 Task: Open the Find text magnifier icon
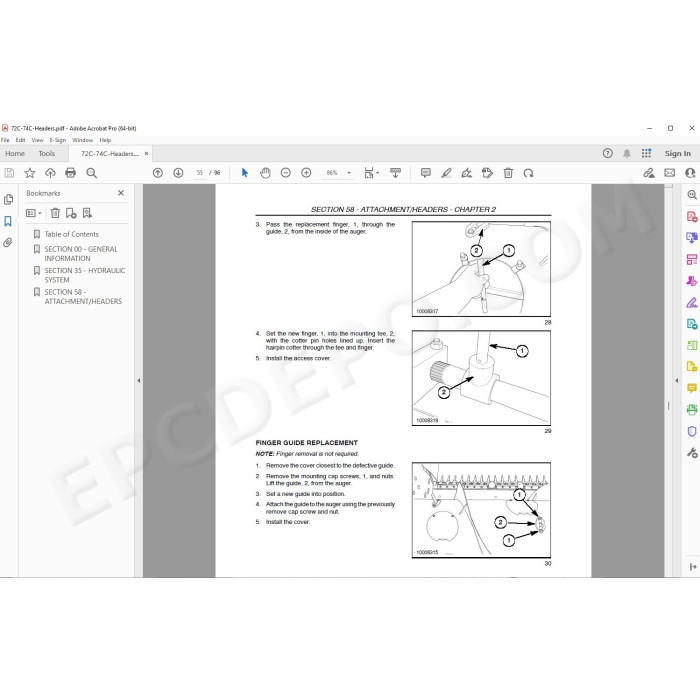click(x=92, y=173)
